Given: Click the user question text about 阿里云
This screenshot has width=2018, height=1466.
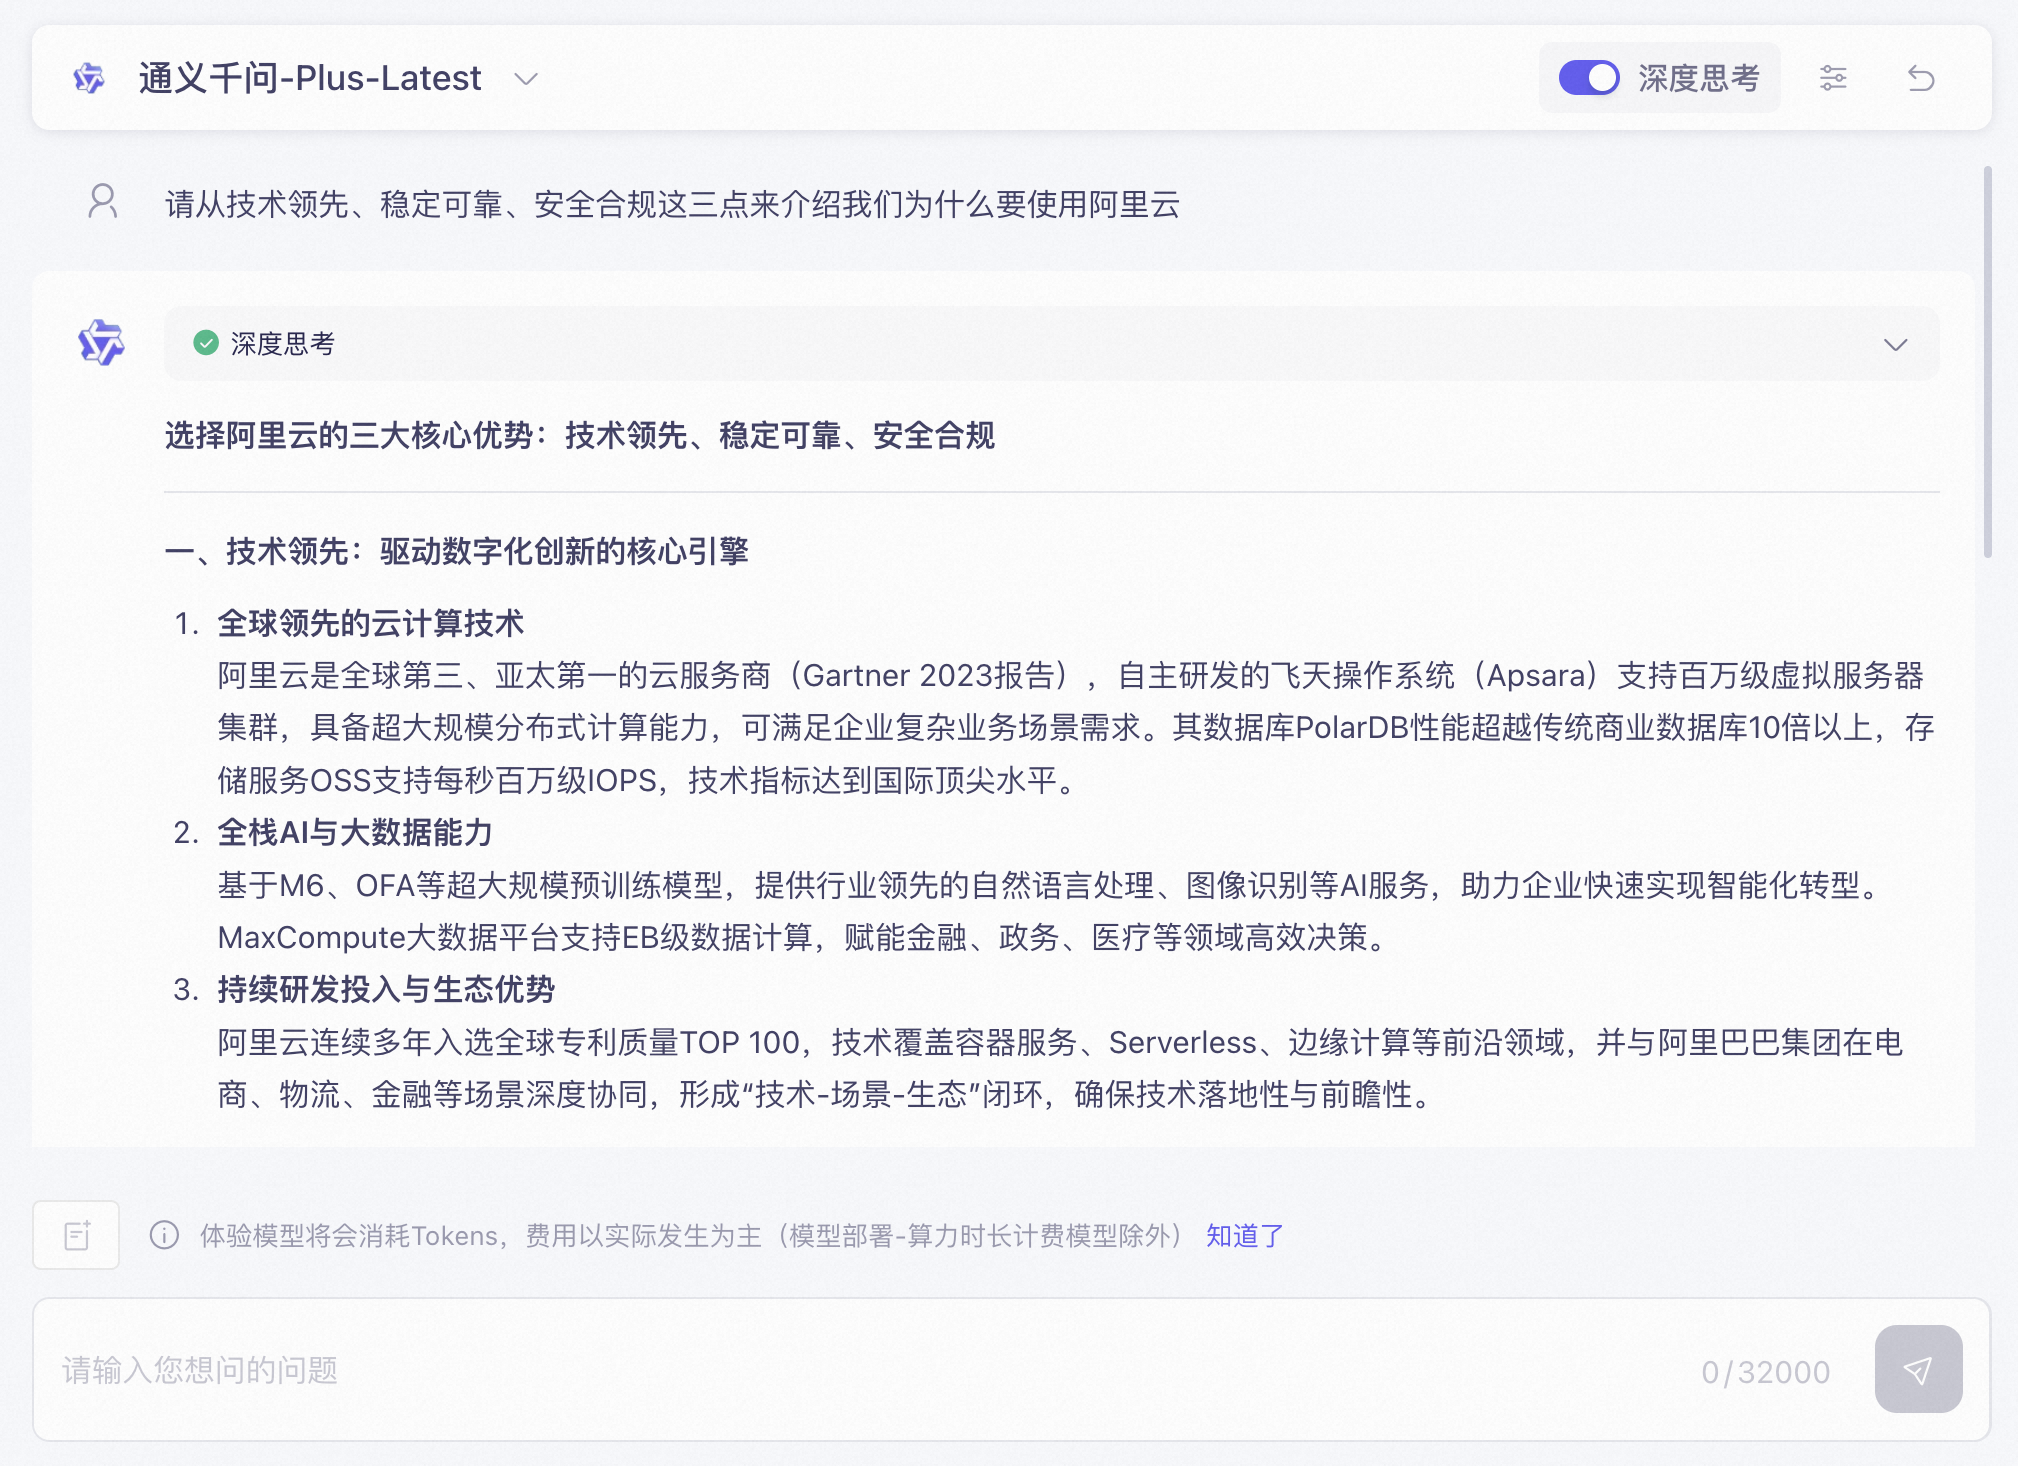Looking at the screenshot, I should coord(672,204).
